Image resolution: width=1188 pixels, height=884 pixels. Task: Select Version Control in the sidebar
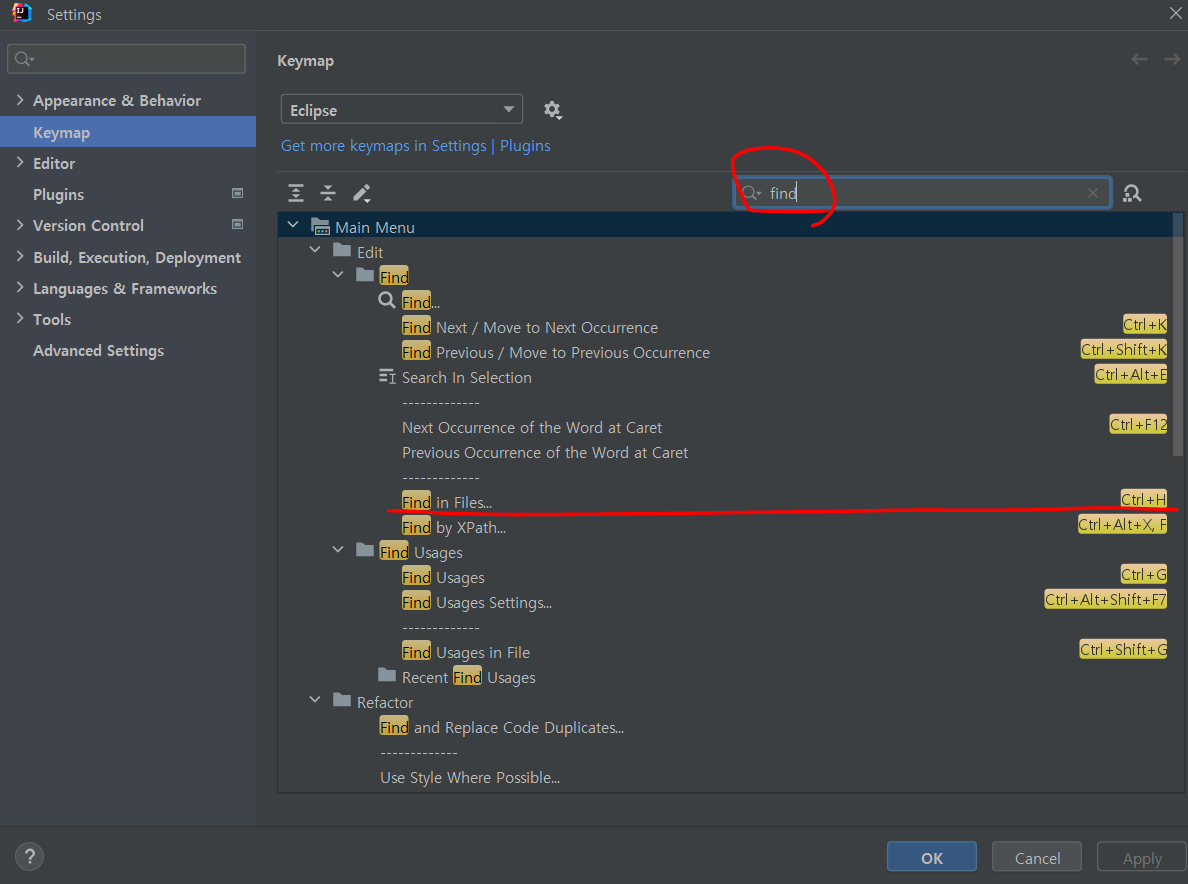coord(88,226)
